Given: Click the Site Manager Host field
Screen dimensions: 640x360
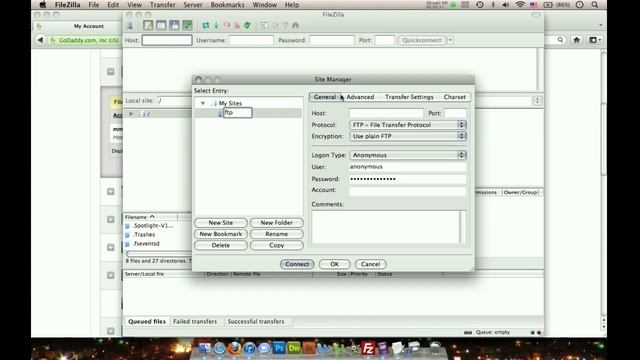Looking at the screenshot, I should click(x=386, y=113).
